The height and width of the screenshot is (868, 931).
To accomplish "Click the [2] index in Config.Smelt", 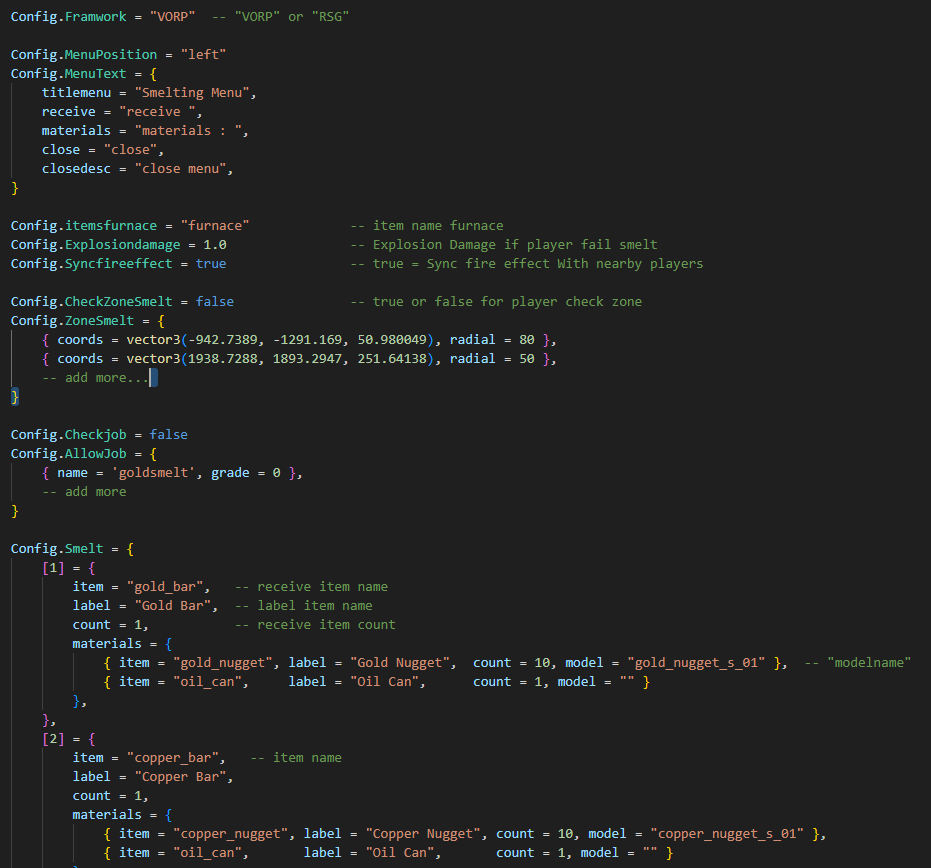I will 53,739.
